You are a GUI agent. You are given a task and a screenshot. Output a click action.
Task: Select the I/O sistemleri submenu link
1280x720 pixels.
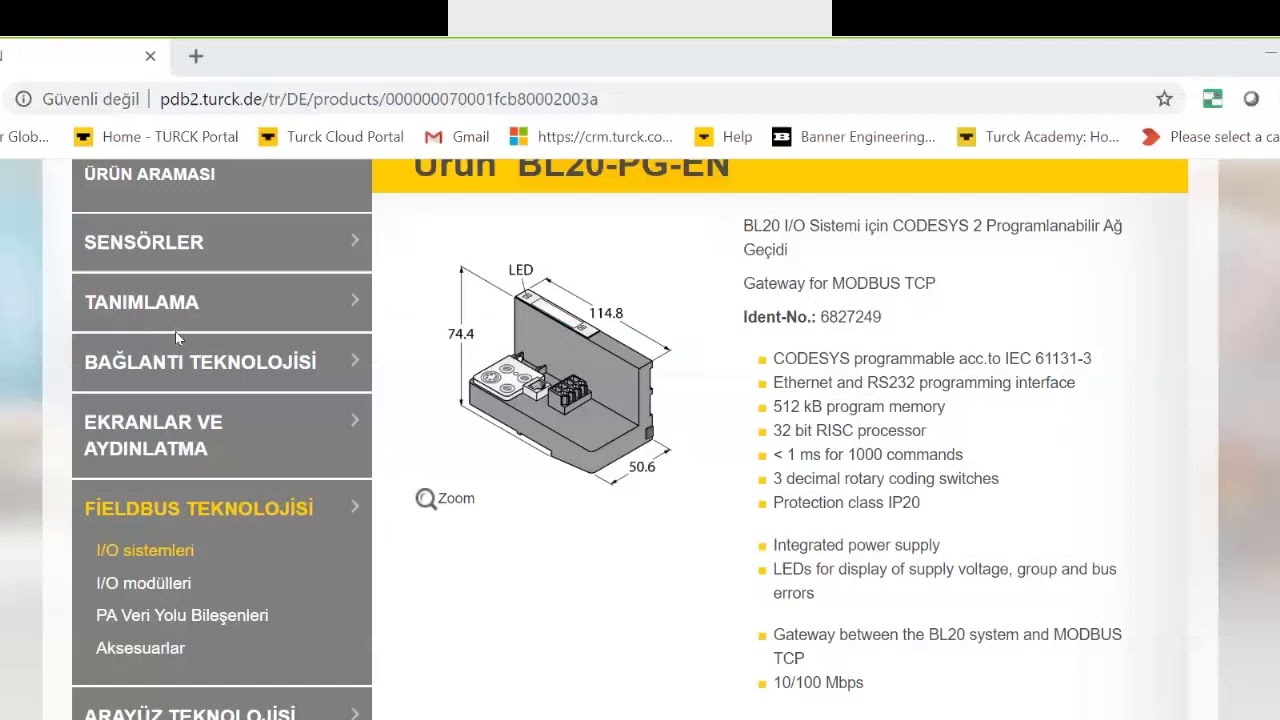point(145,551)
